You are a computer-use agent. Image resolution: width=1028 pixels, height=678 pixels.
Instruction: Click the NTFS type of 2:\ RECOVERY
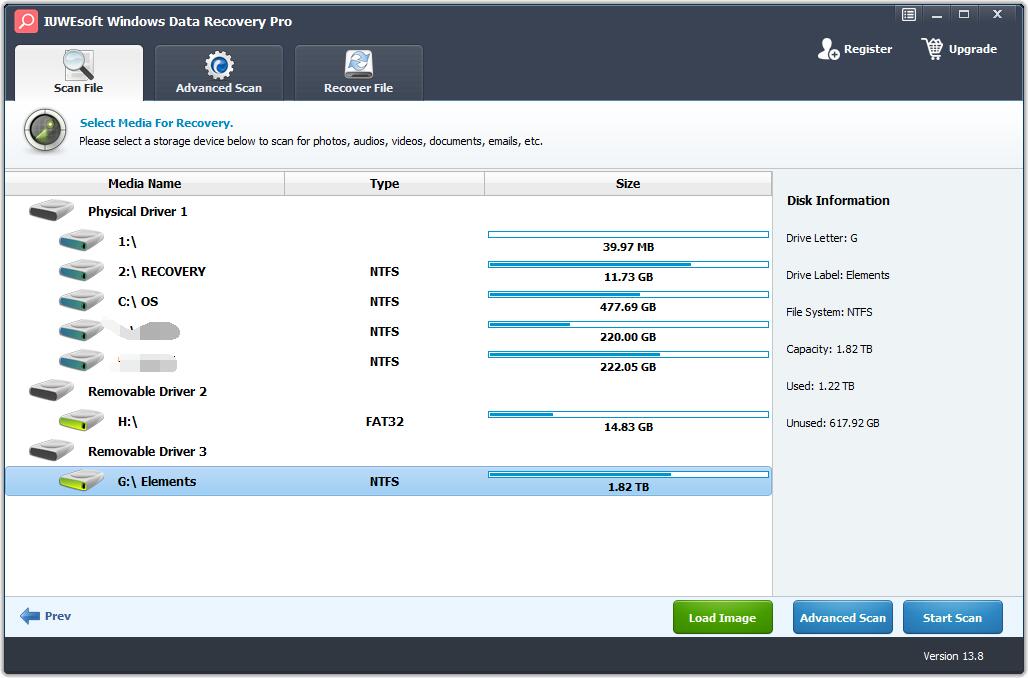384,271
